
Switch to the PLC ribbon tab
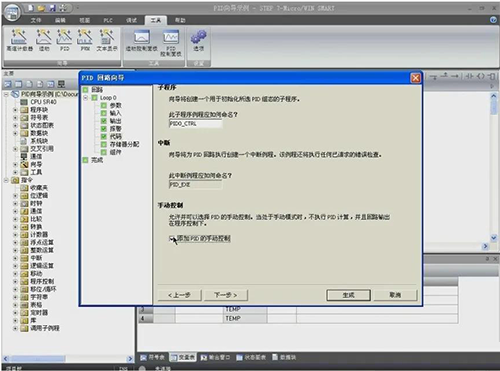tap(108, 20)
